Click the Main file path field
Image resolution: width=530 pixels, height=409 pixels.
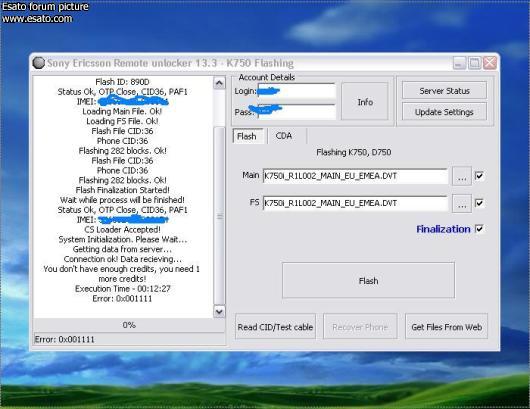click(x=355, y=176)
